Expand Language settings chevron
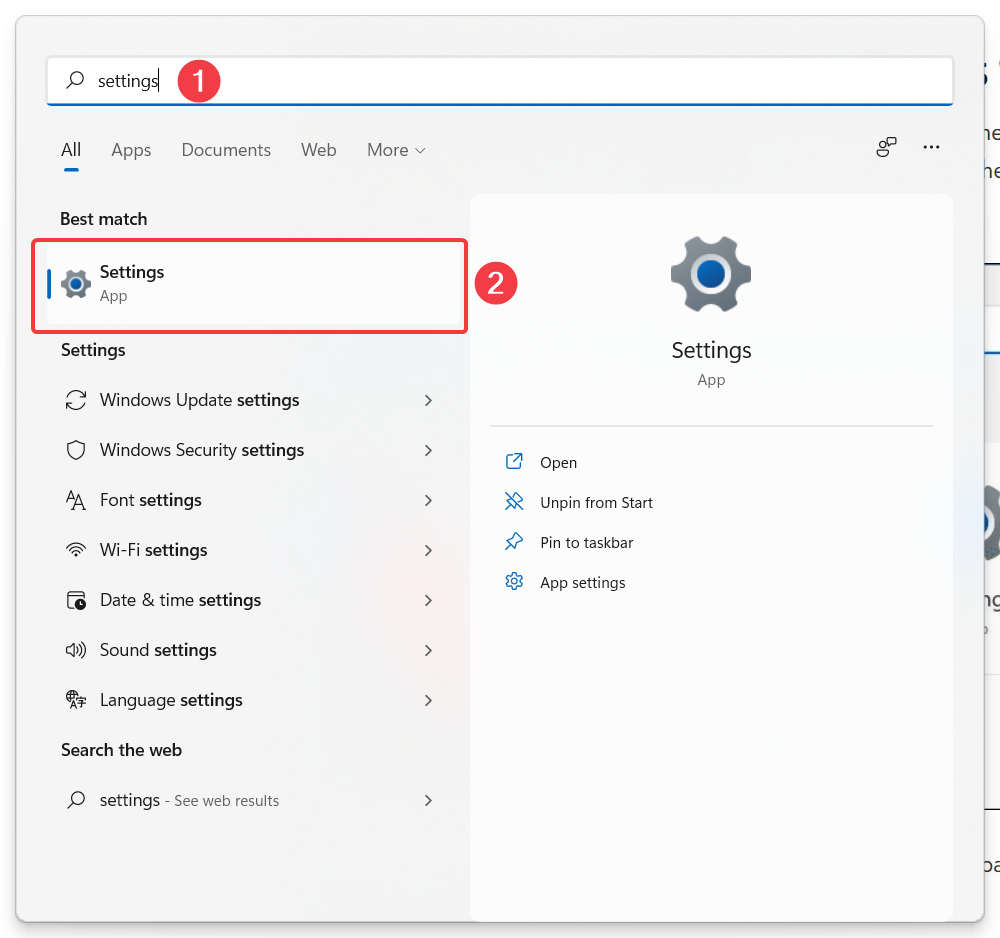The height and width of the screenshot is (938, 1000). pyautogui.click(x=429, y=700)
